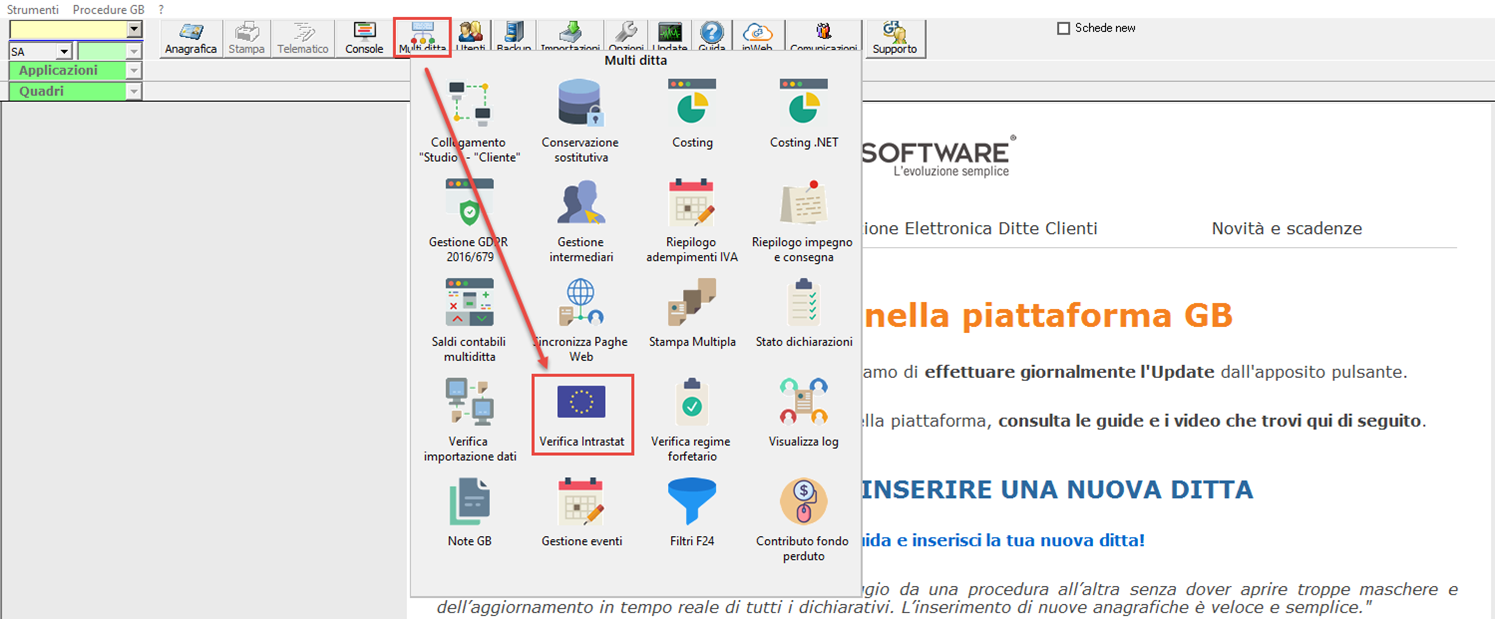Open the Importazioni toolbar button
The width and height of the screenshot is (1495, 619).
tap(570, 38)
